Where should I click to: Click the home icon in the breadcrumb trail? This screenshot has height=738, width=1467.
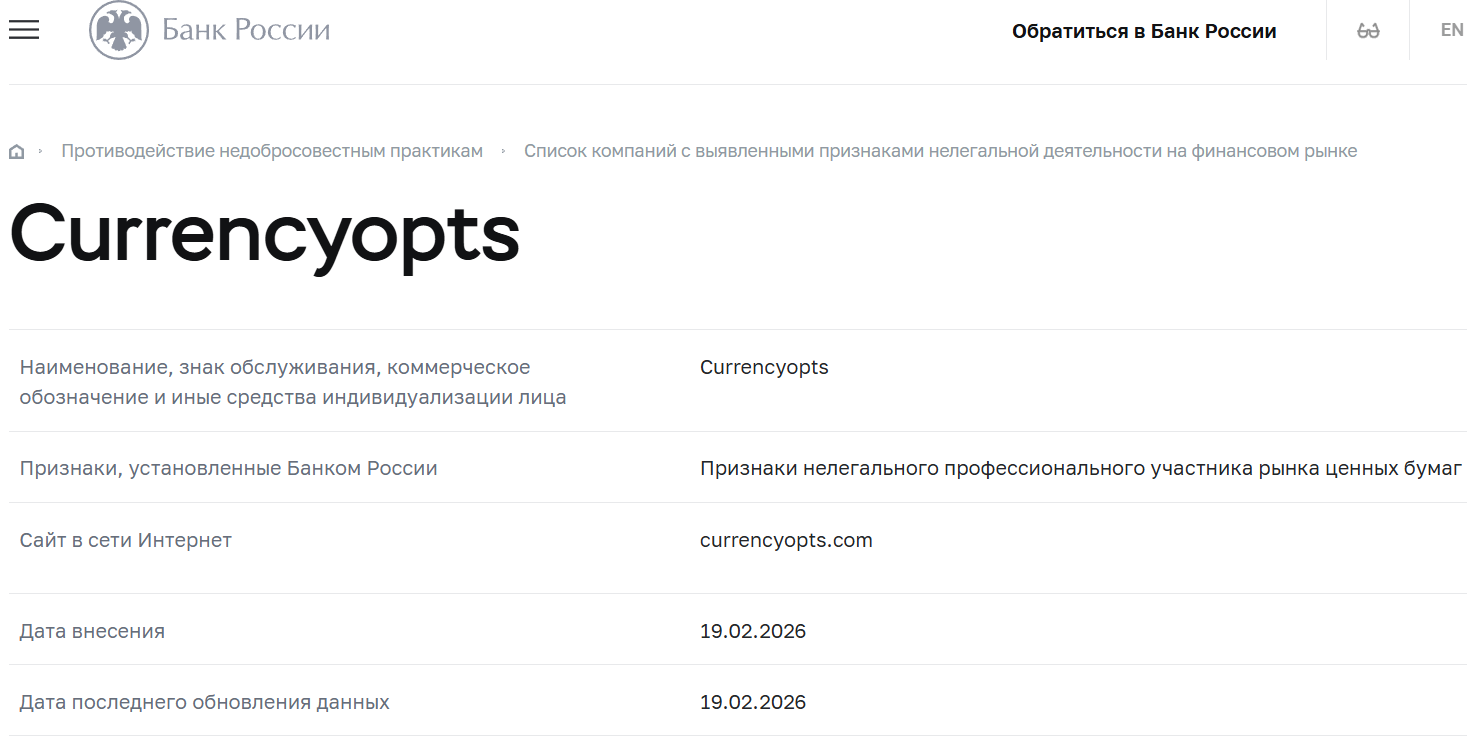pos(16,150)
